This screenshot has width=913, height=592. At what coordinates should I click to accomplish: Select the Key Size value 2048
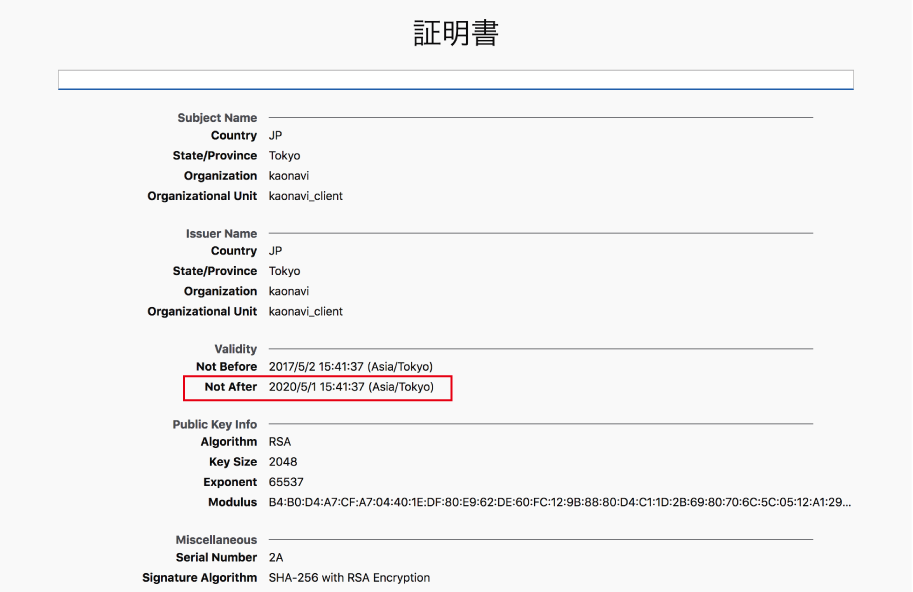[283, 462]
